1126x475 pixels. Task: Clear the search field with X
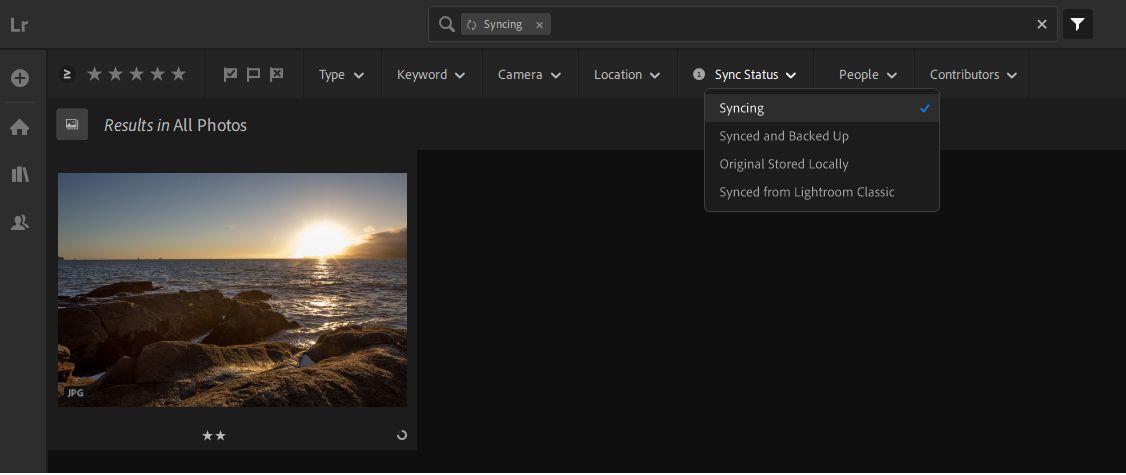point(1042,25)
